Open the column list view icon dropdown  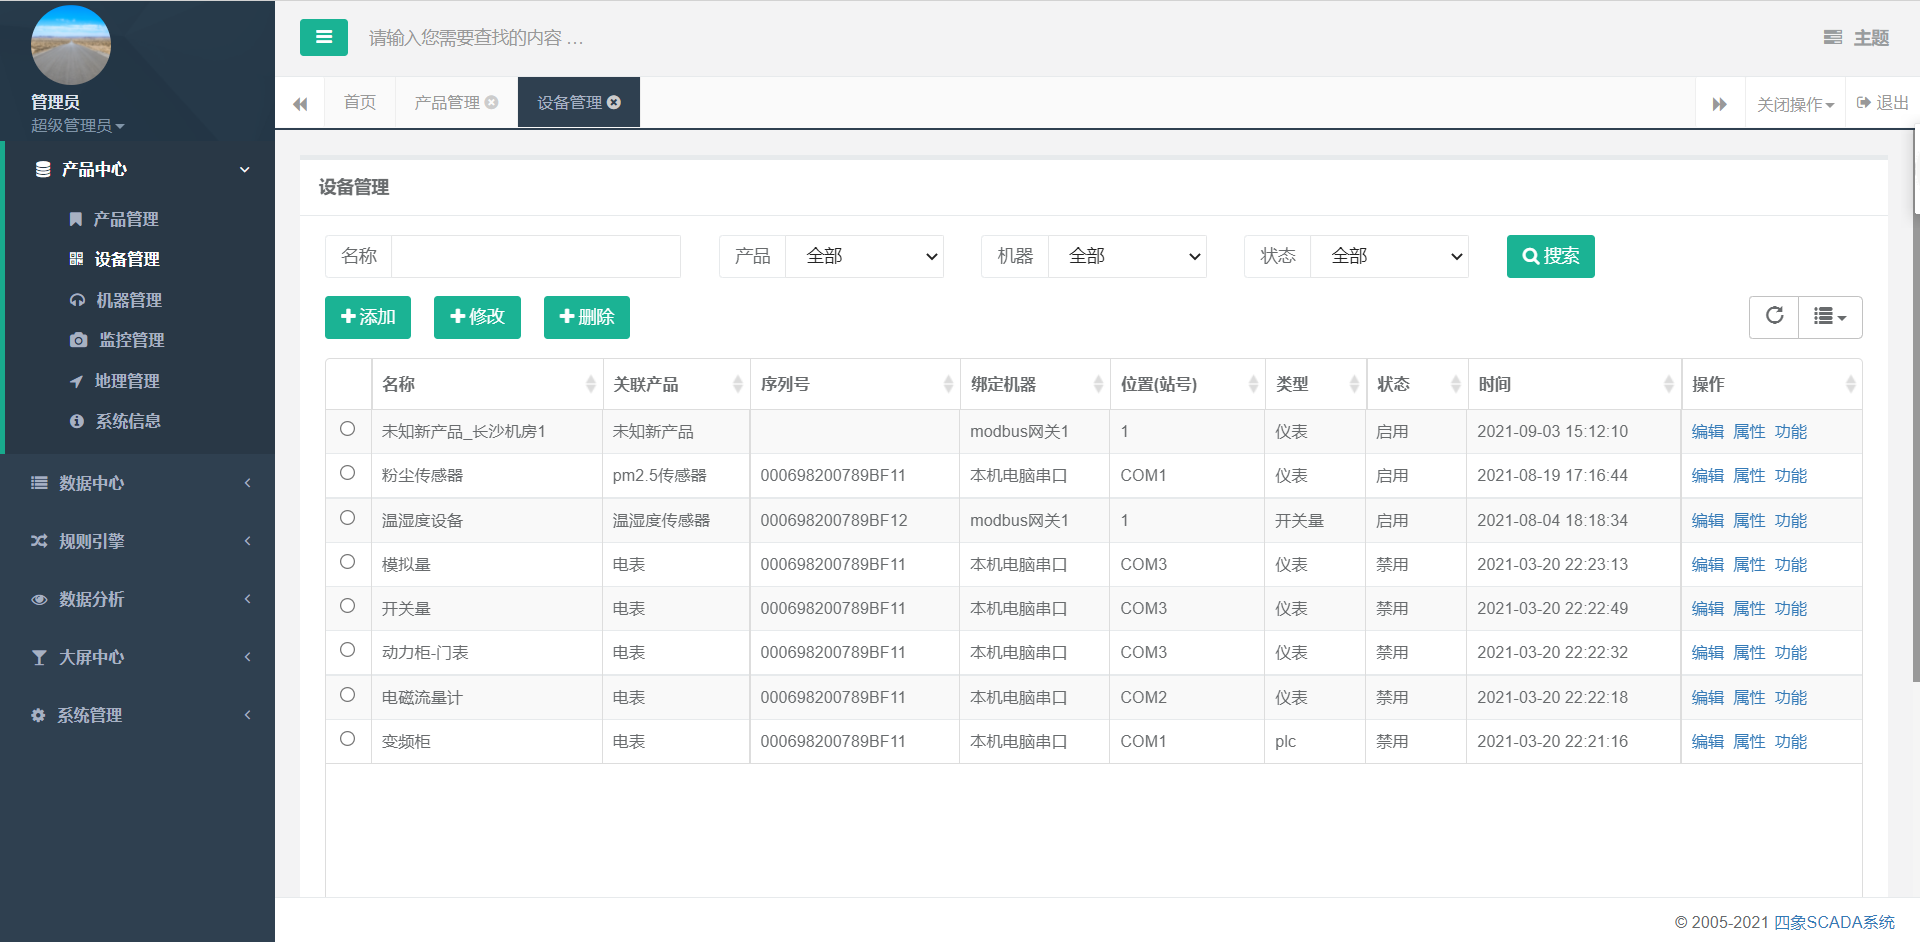click(1829, 317)
